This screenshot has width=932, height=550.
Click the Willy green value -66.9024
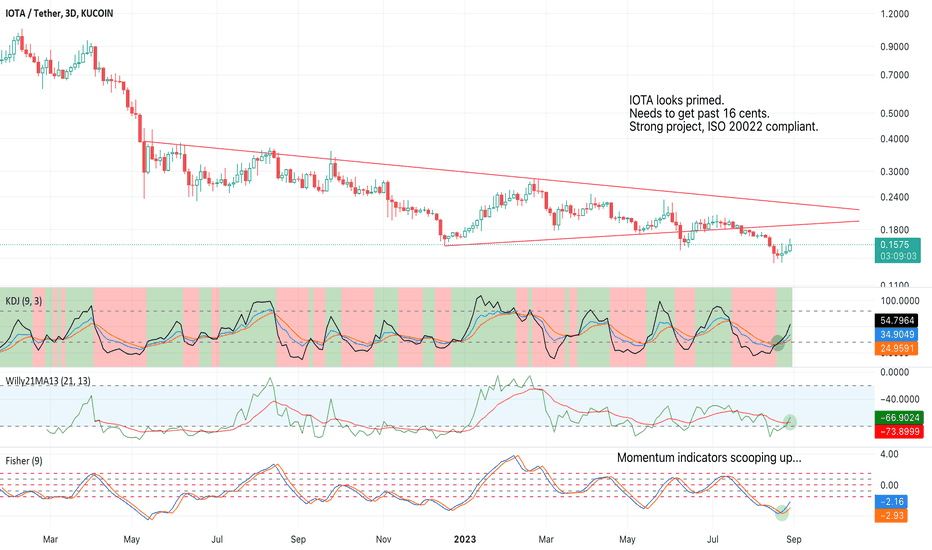899,418
